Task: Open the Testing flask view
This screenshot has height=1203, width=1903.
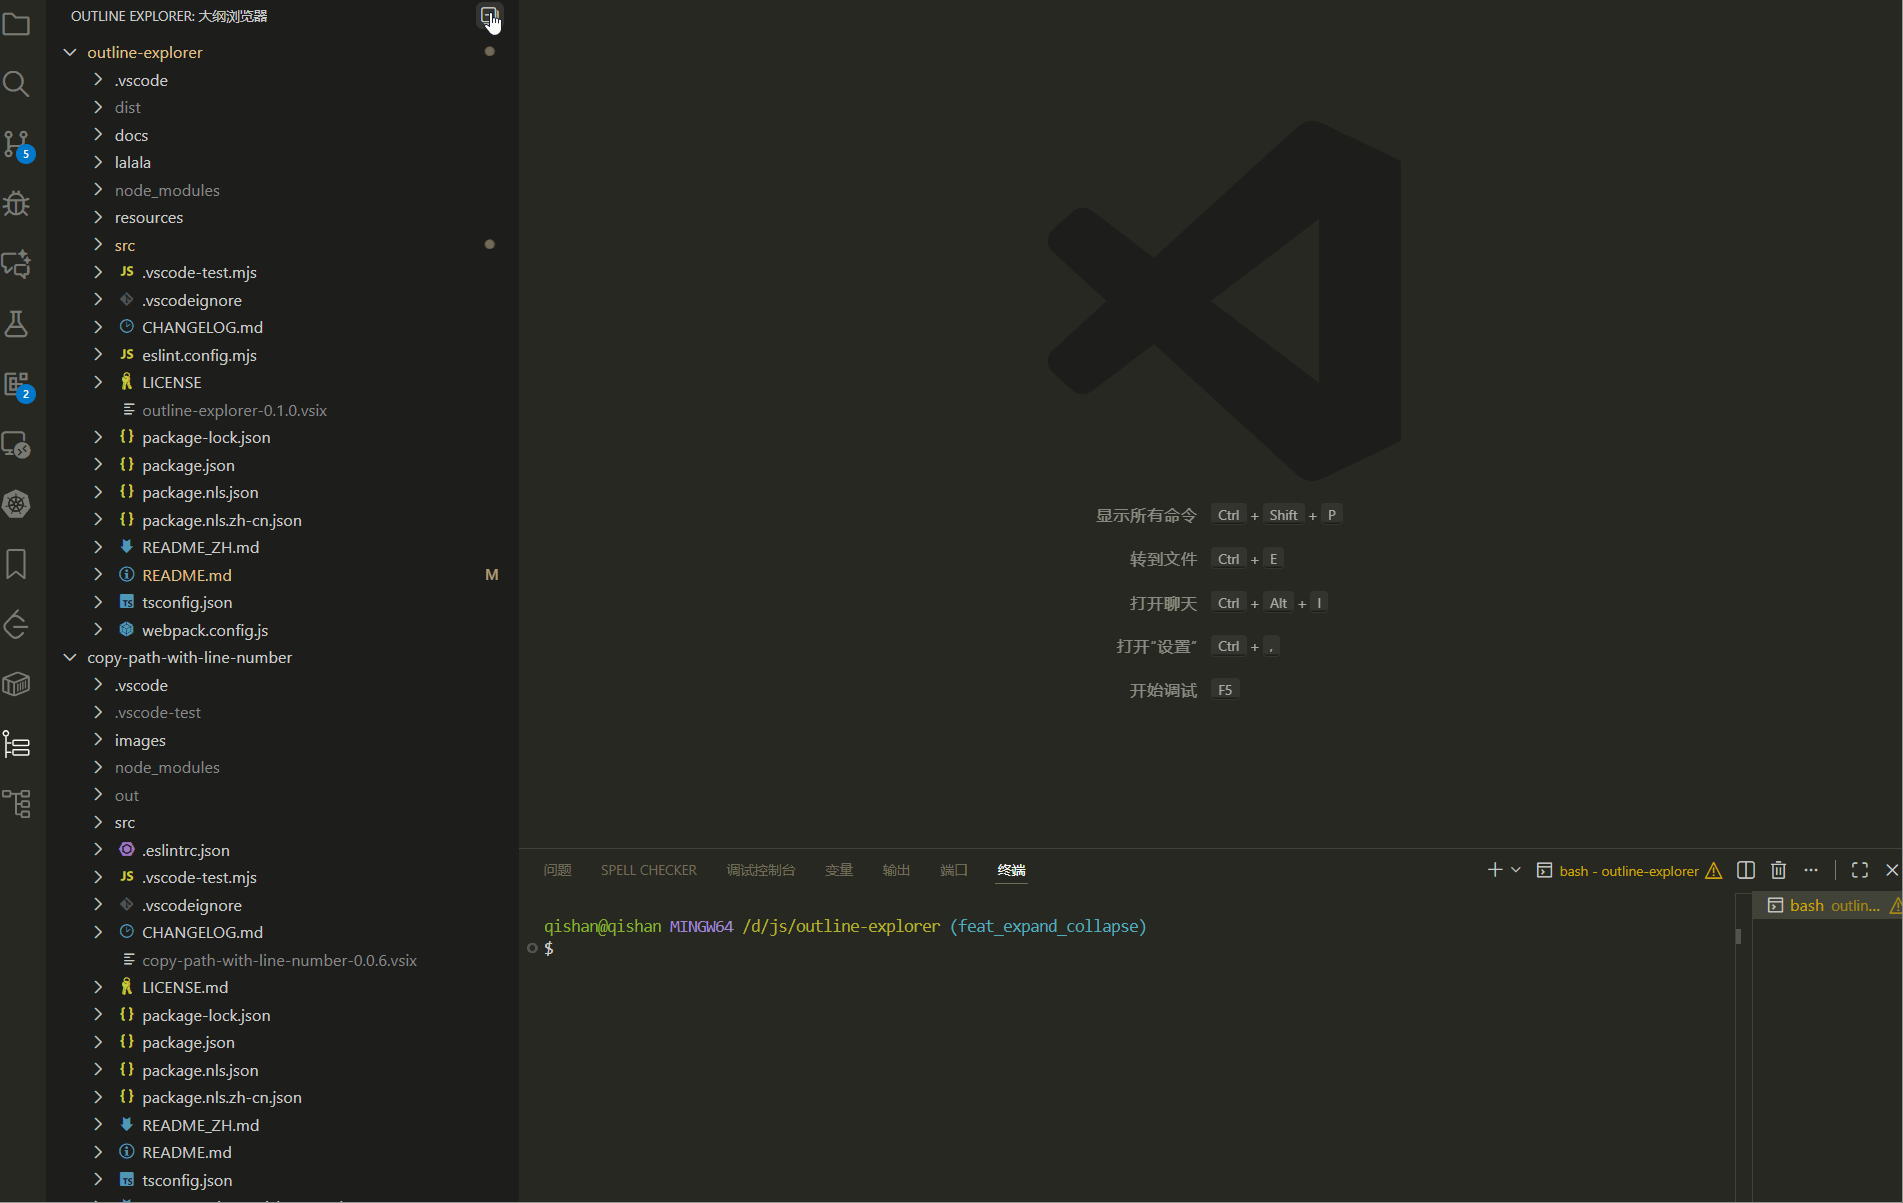Action: [17, 324]
